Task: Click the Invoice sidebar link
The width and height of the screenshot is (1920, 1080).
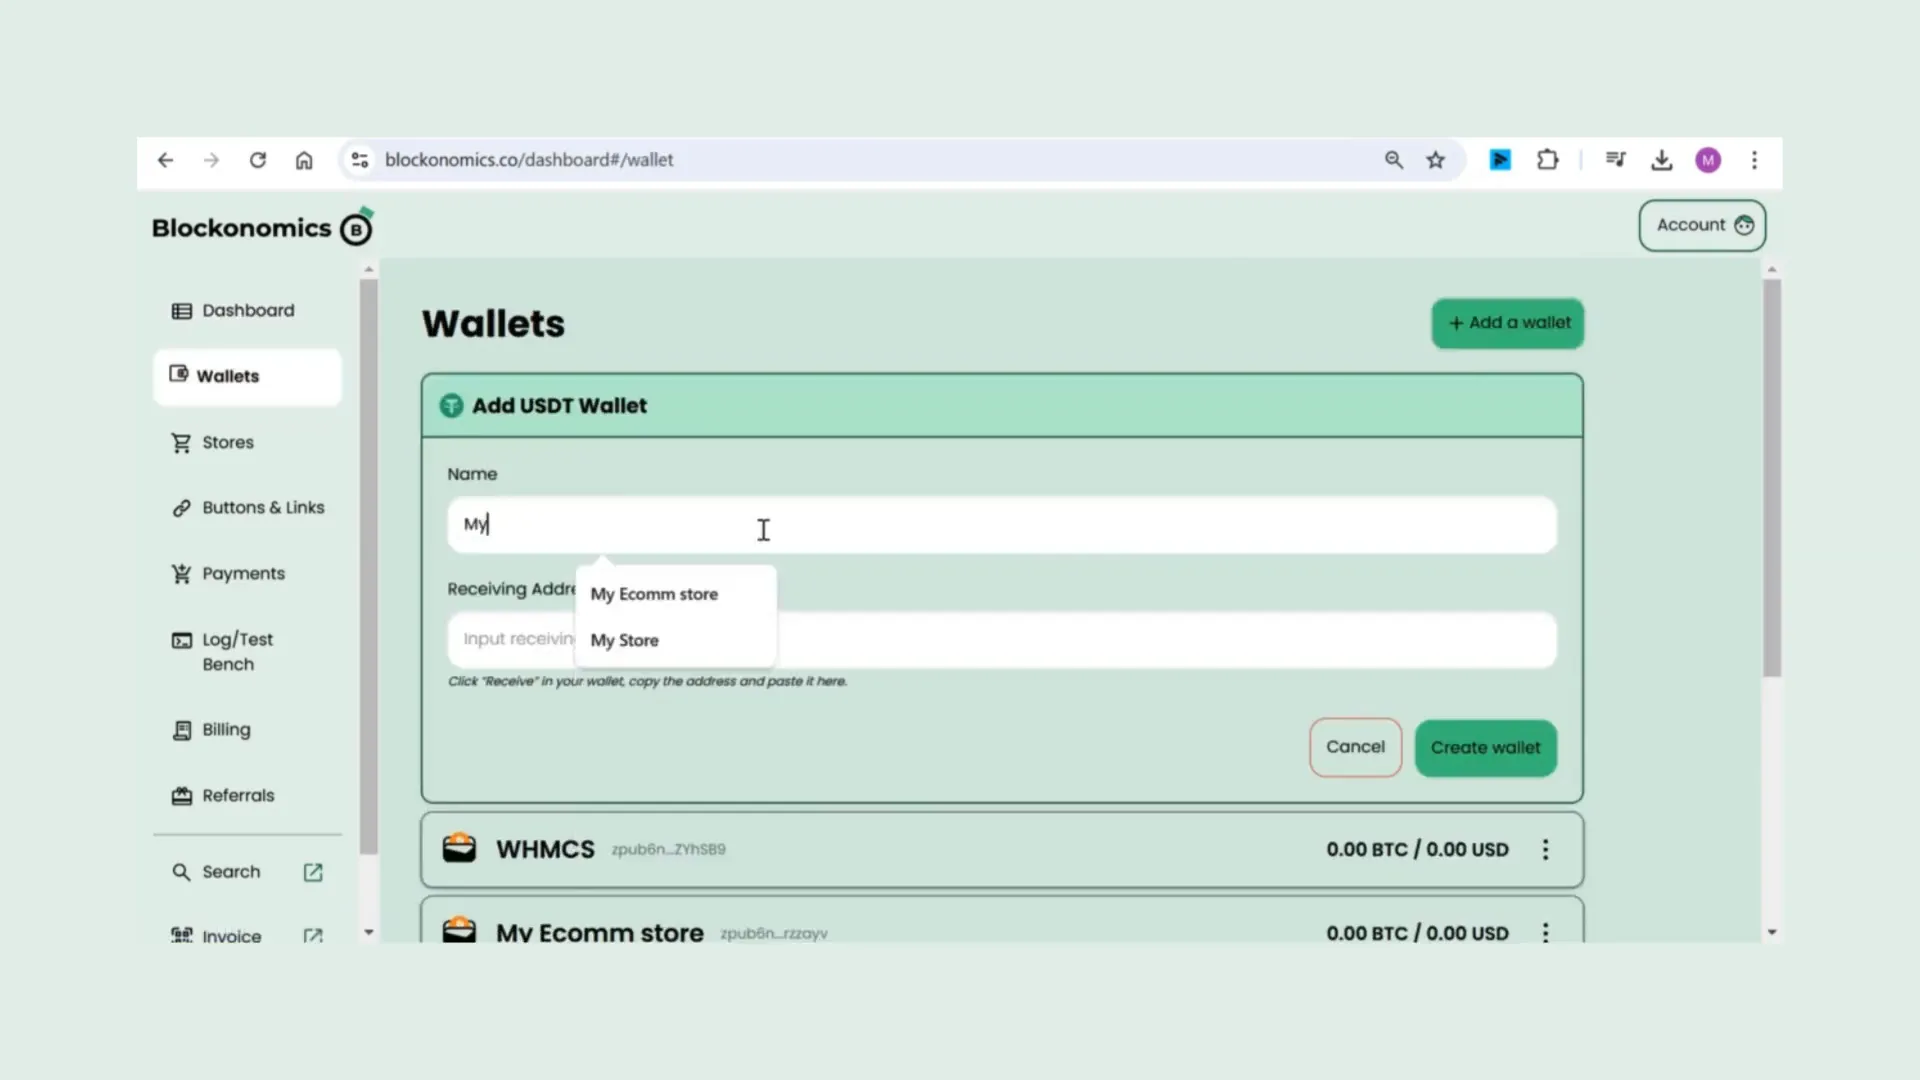Action: point(231,936)
